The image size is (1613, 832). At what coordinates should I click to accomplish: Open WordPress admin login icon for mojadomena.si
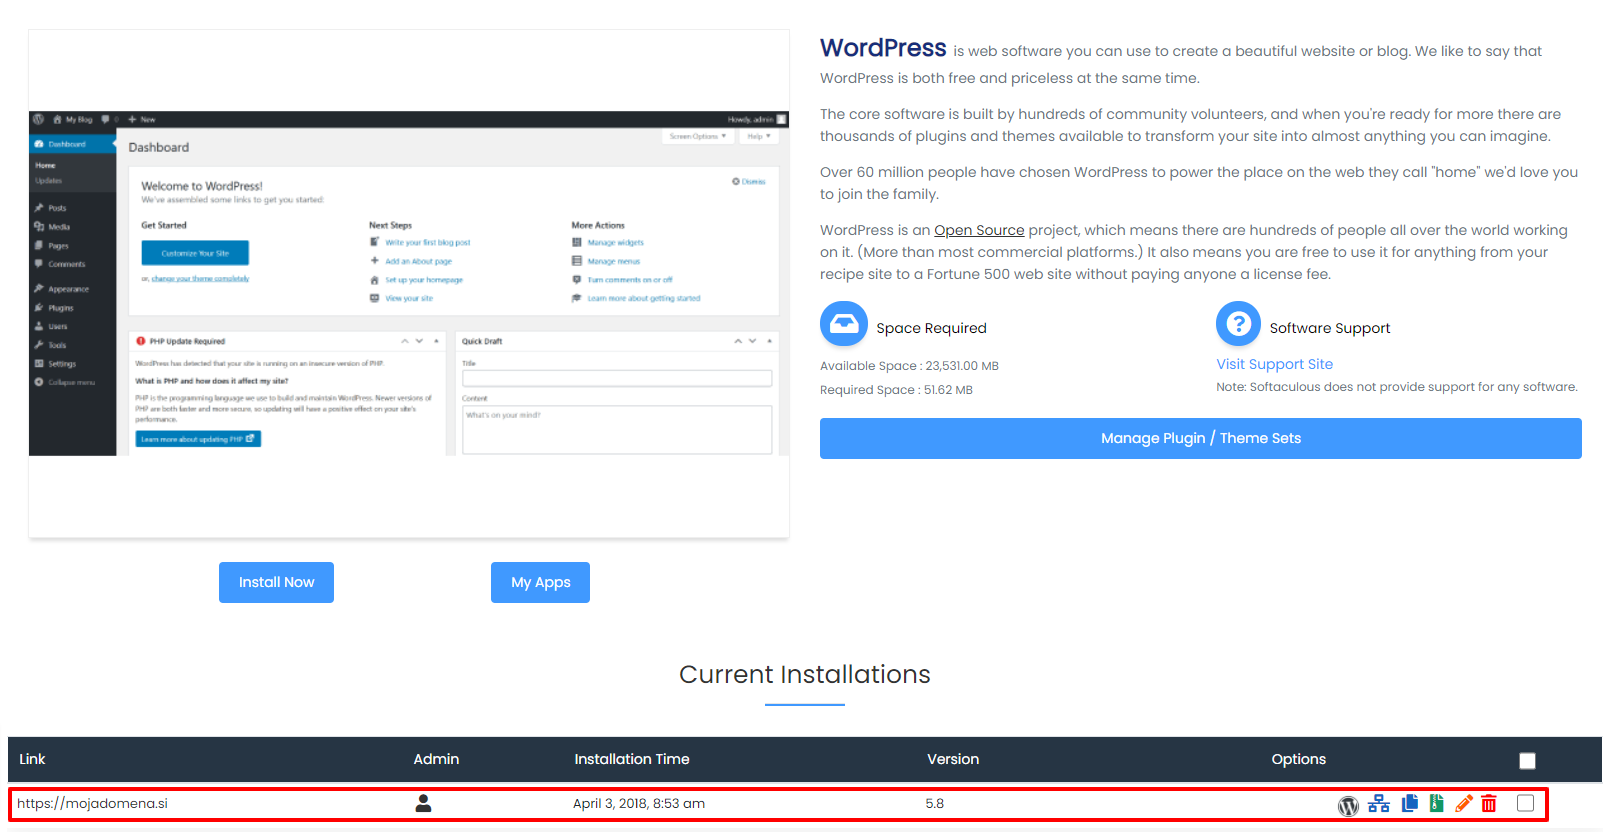point(1348,805)
